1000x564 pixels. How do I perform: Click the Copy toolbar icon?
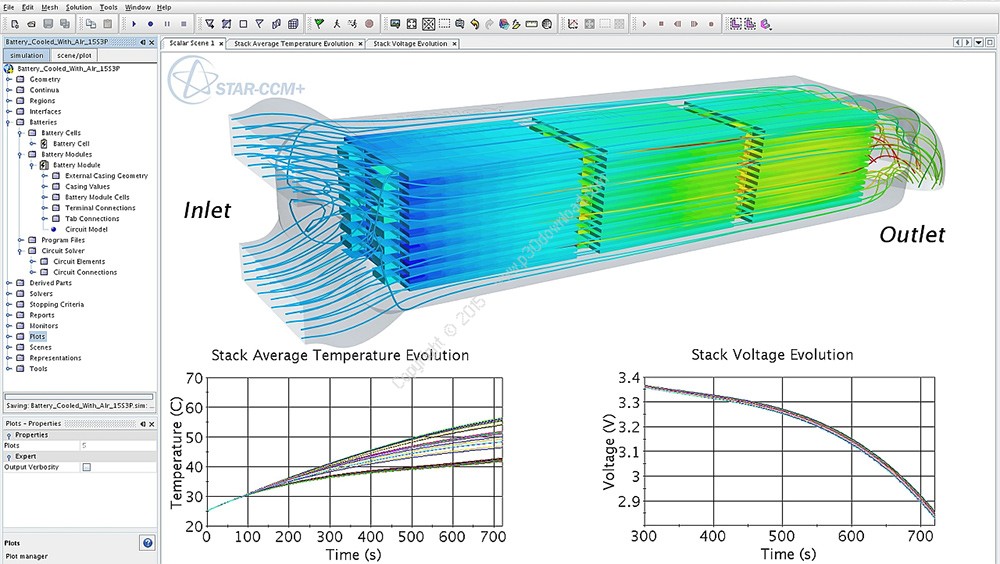[x=91, y=24]
